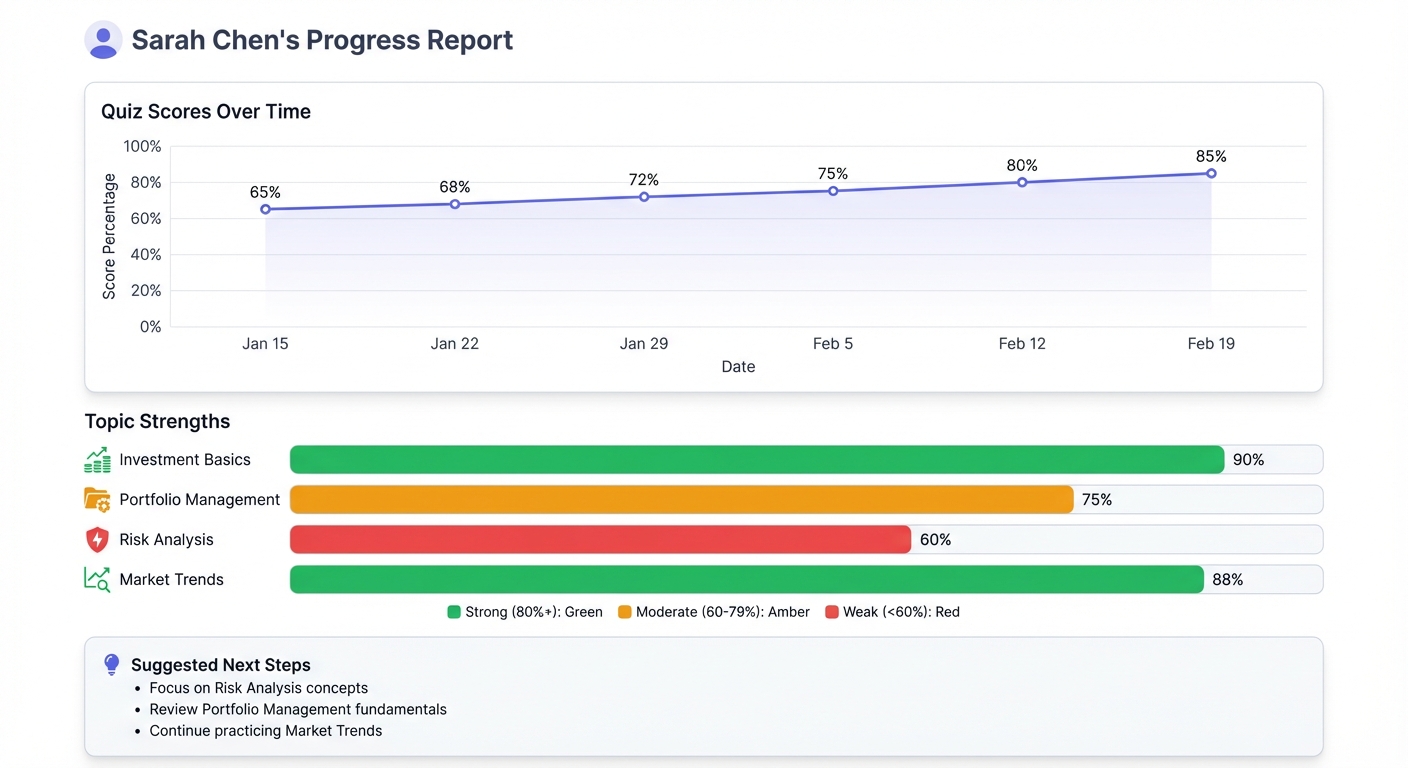Click the 100% y-axis tick label
The height and width of the screenshot is (768, 1408).
coord(142,146)
